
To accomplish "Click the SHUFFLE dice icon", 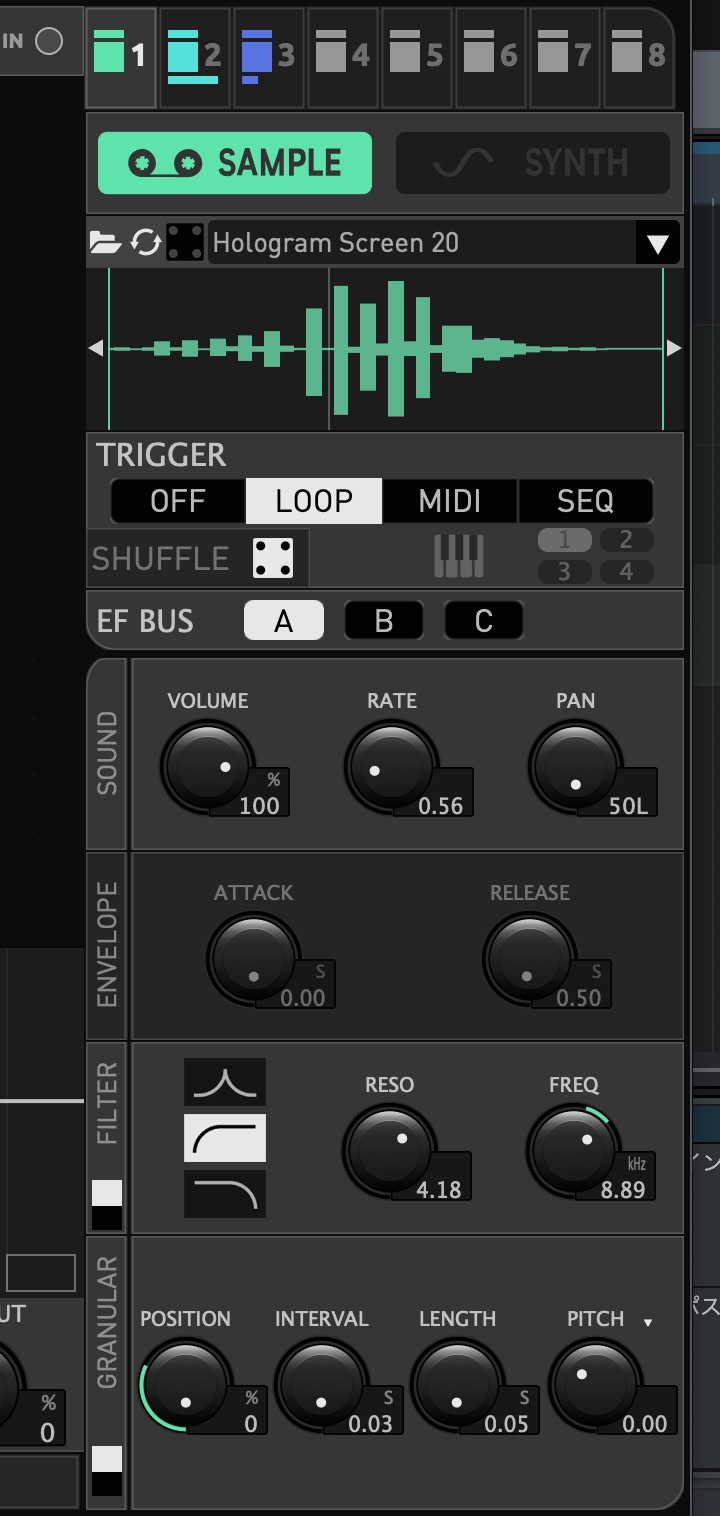I will point(273,558).
